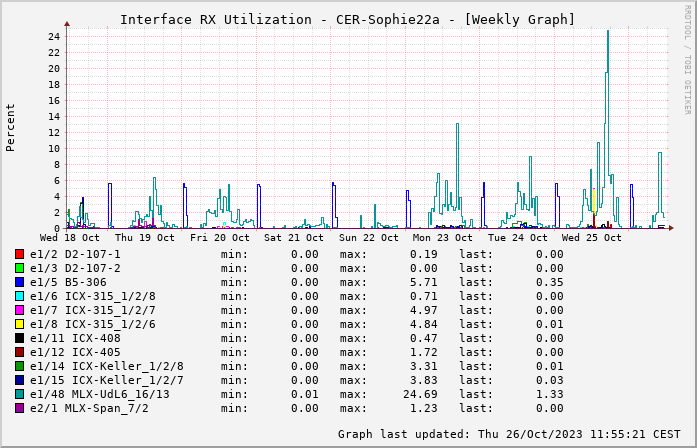697x448 pixels.
Task: Select the Sat 21 Oct x-axis label
Action: click(294, 238)
